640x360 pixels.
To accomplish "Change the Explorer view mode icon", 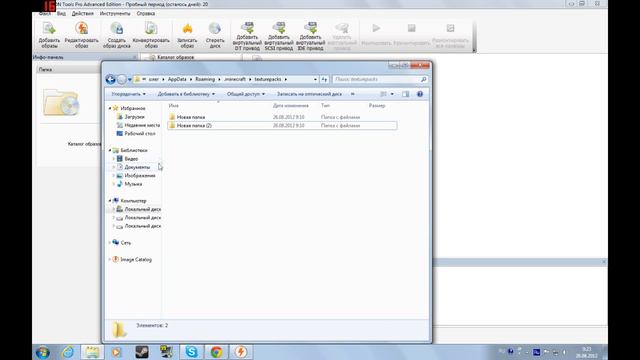I will click(384, 94).
